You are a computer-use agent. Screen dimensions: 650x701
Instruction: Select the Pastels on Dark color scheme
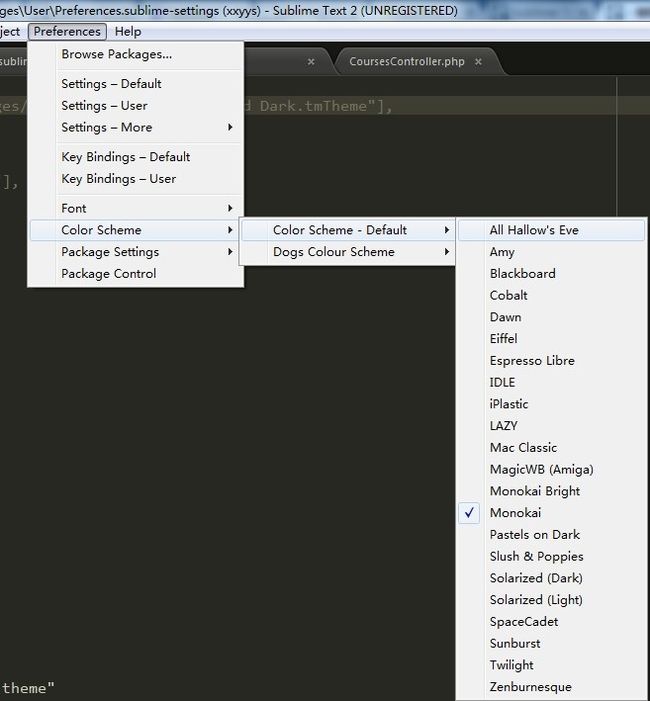pos(552,535)
